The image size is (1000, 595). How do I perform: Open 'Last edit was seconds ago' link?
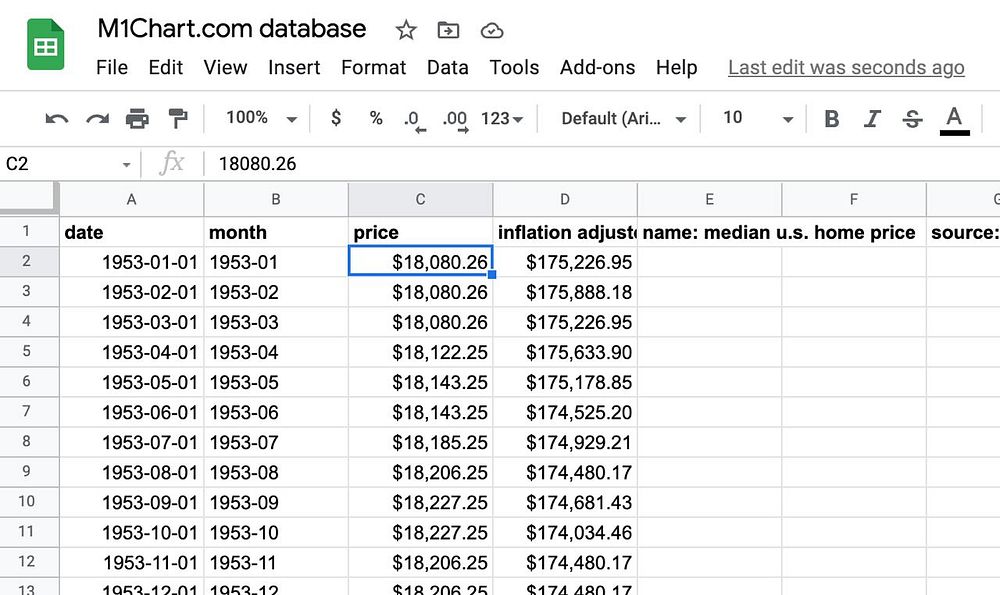click(x=846, y=68)
